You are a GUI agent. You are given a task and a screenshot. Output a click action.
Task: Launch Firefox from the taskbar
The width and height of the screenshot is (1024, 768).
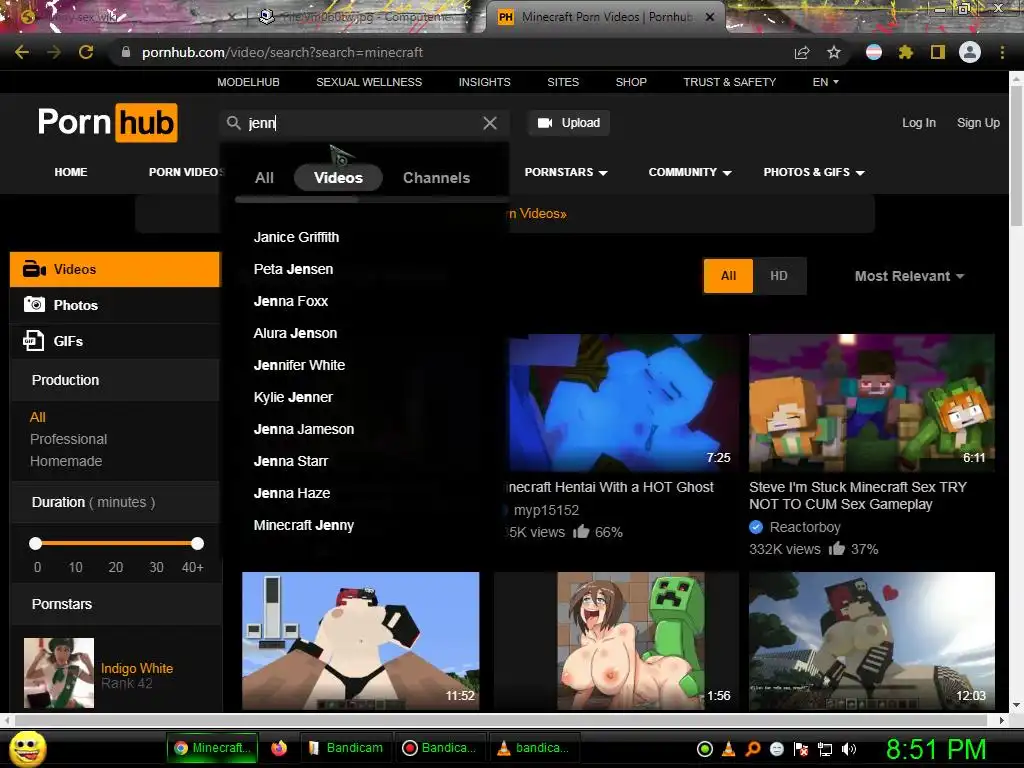279,748
